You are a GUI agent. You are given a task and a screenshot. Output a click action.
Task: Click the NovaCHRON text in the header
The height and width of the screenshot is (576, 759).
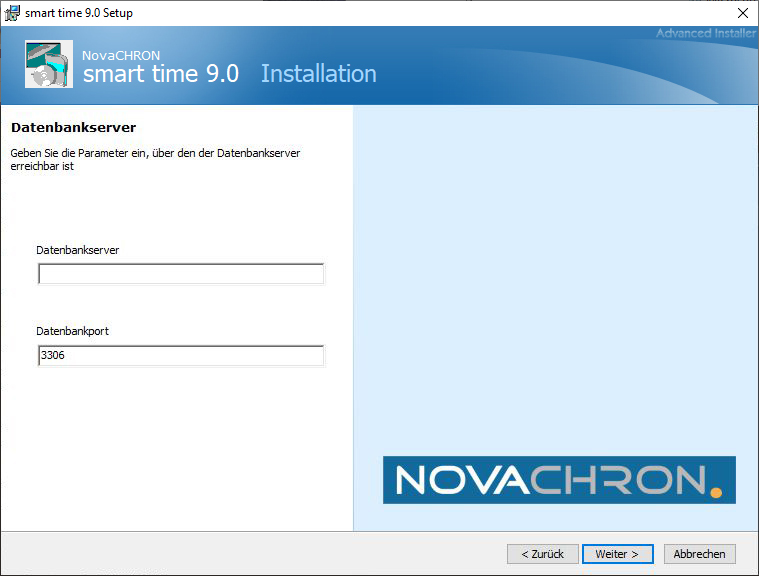[121, 55]
